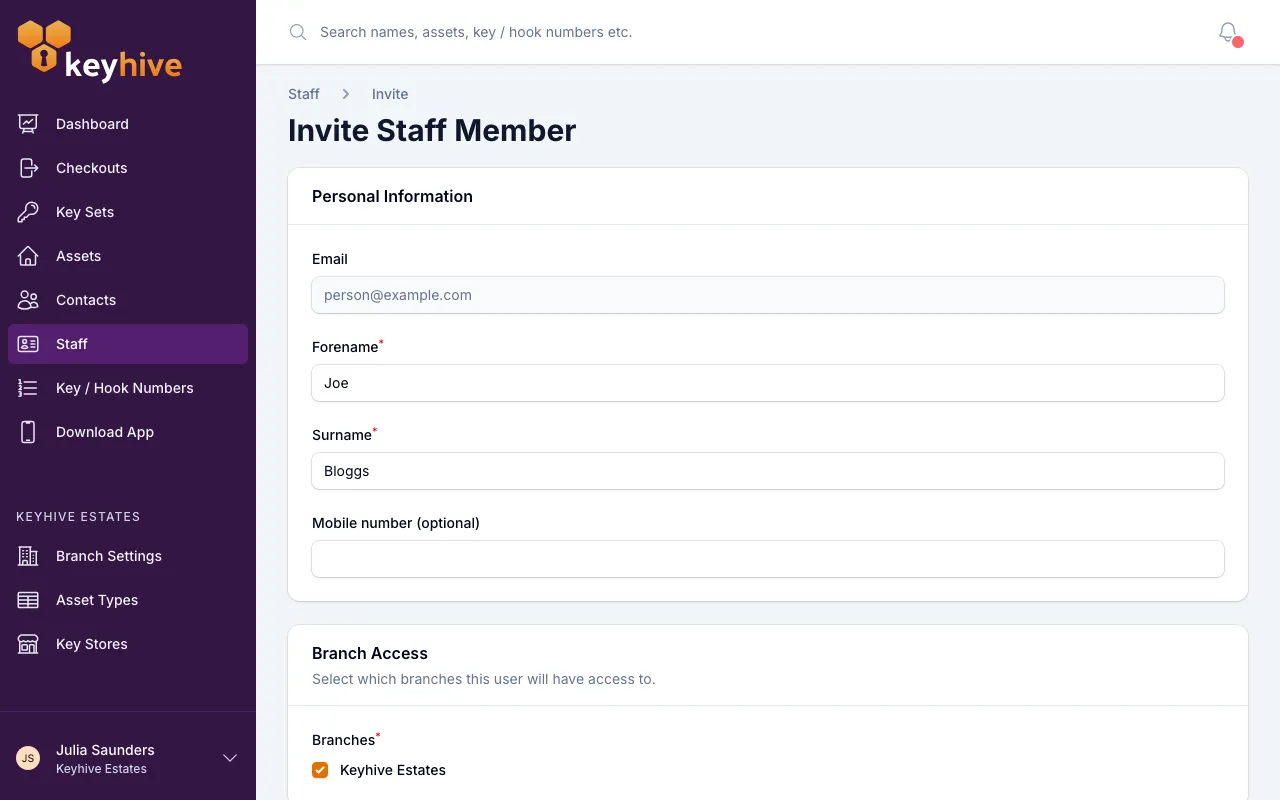Click the Checkouts exit-arrow icon
This screenshot has width=1280, height=800.
pyautogui.click(x=28, y=168)
